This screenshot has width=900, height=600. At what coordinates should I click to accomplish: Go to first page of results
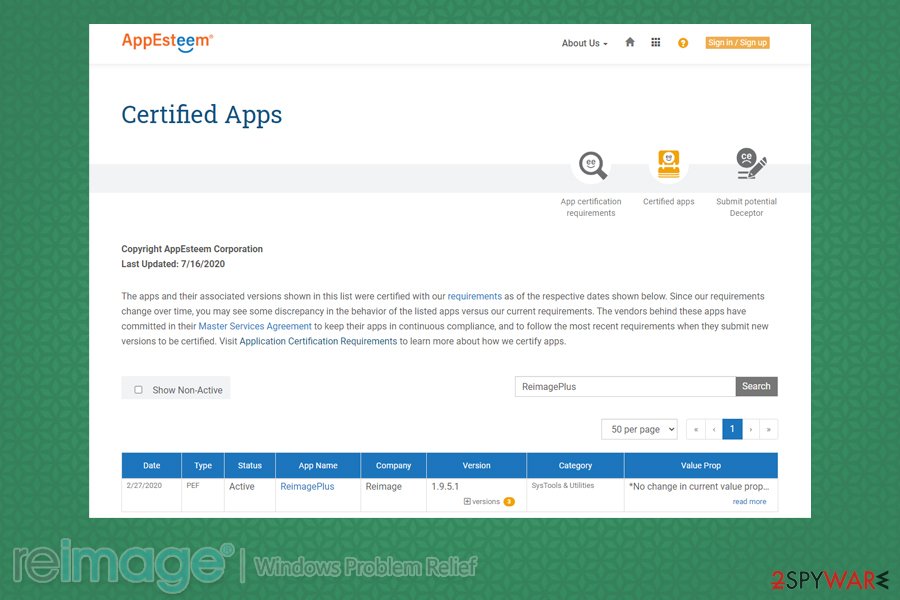[x=696, y=429]
